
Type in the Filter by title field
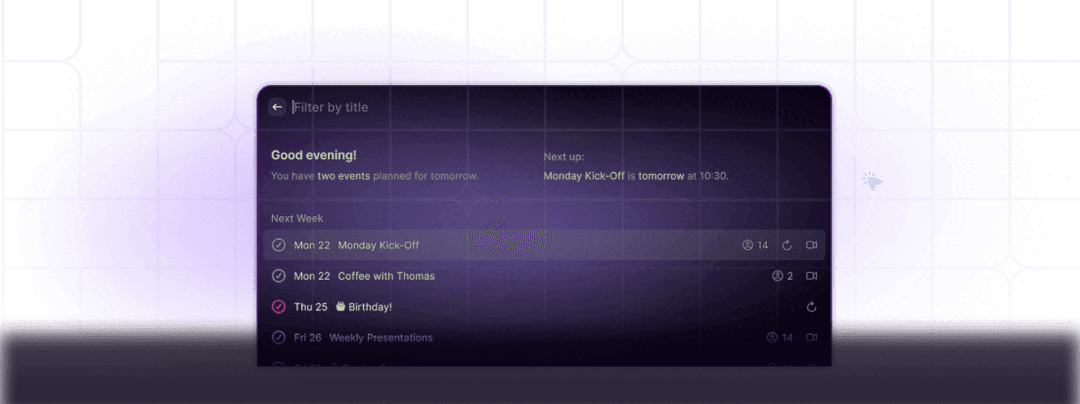pos(500,107)
